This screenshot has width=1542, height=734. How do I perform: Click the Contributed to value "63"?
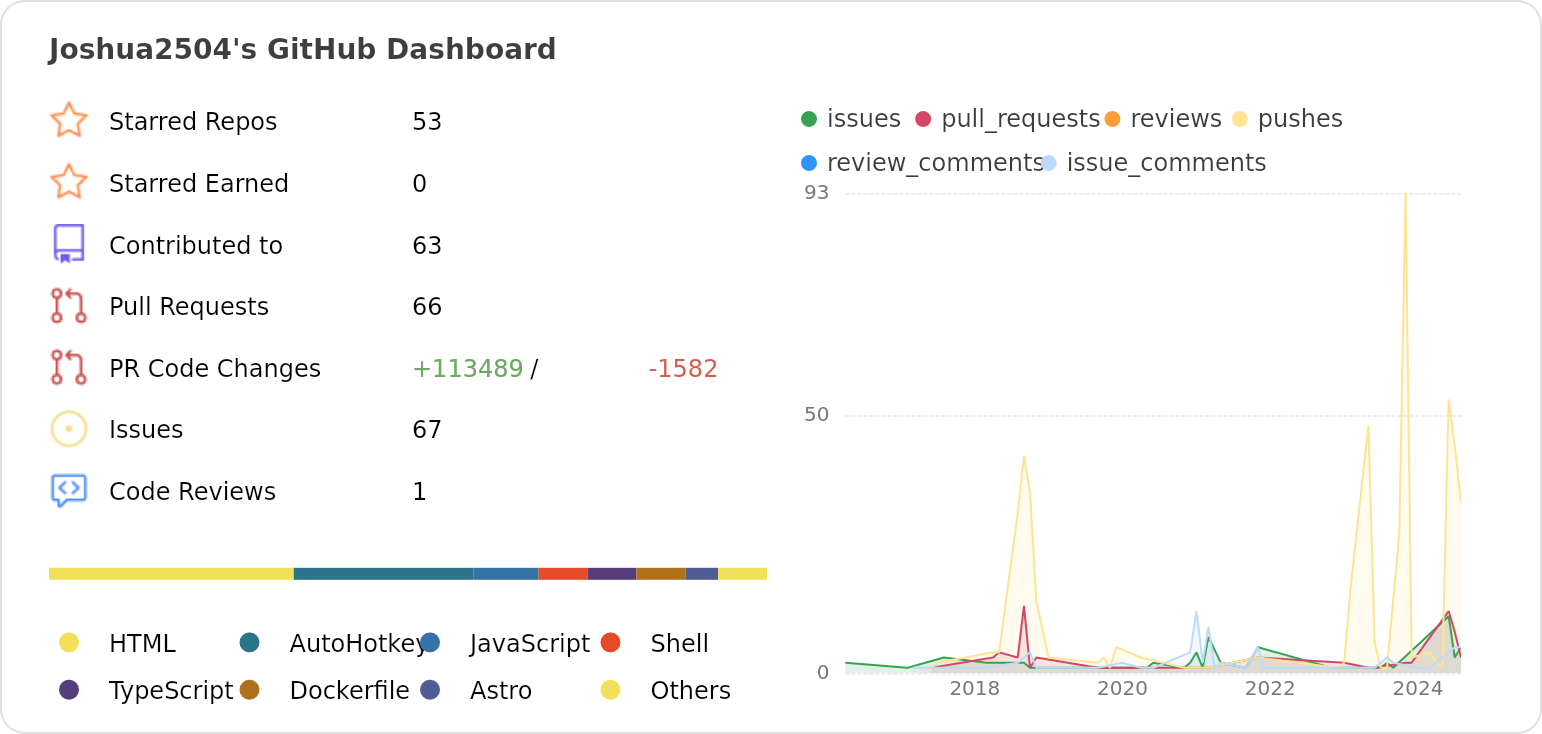click(427, 246)
